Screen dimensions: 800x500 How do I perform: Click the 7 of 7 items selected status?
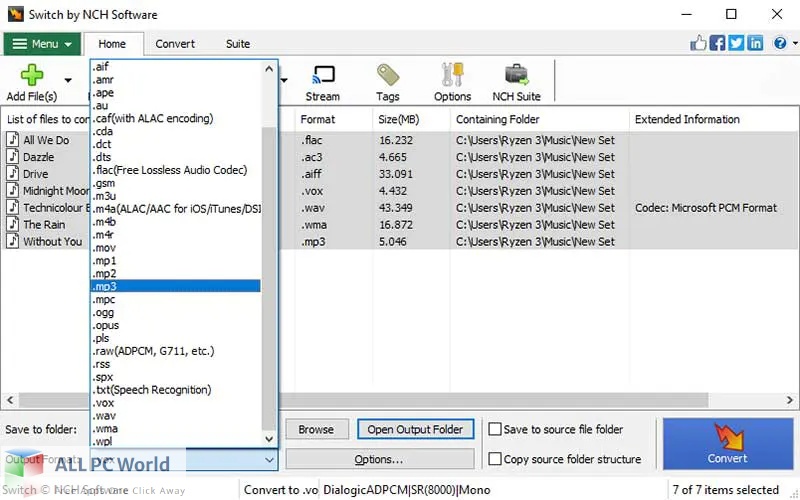pos(725,490)
